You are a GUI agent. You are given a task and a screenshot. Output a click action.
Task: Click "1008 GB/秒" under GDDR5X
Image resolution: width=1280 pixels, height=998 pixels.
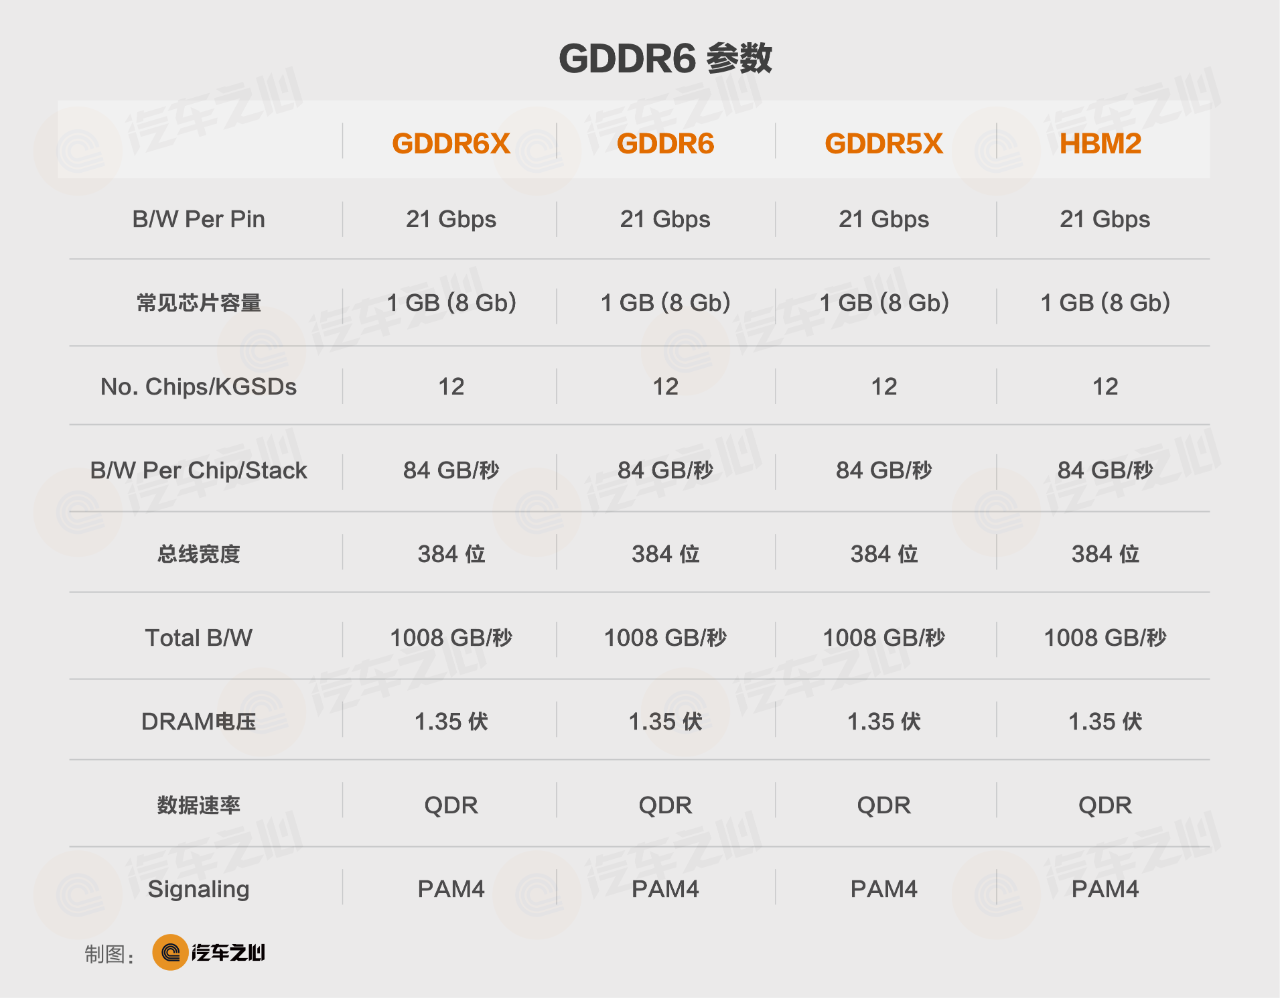coord(884,638)
